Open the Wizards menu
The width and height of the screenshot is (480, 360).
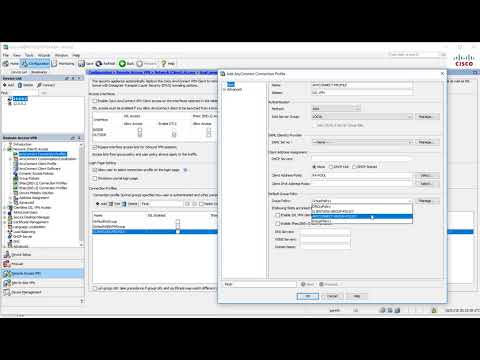tap(44, 55)
